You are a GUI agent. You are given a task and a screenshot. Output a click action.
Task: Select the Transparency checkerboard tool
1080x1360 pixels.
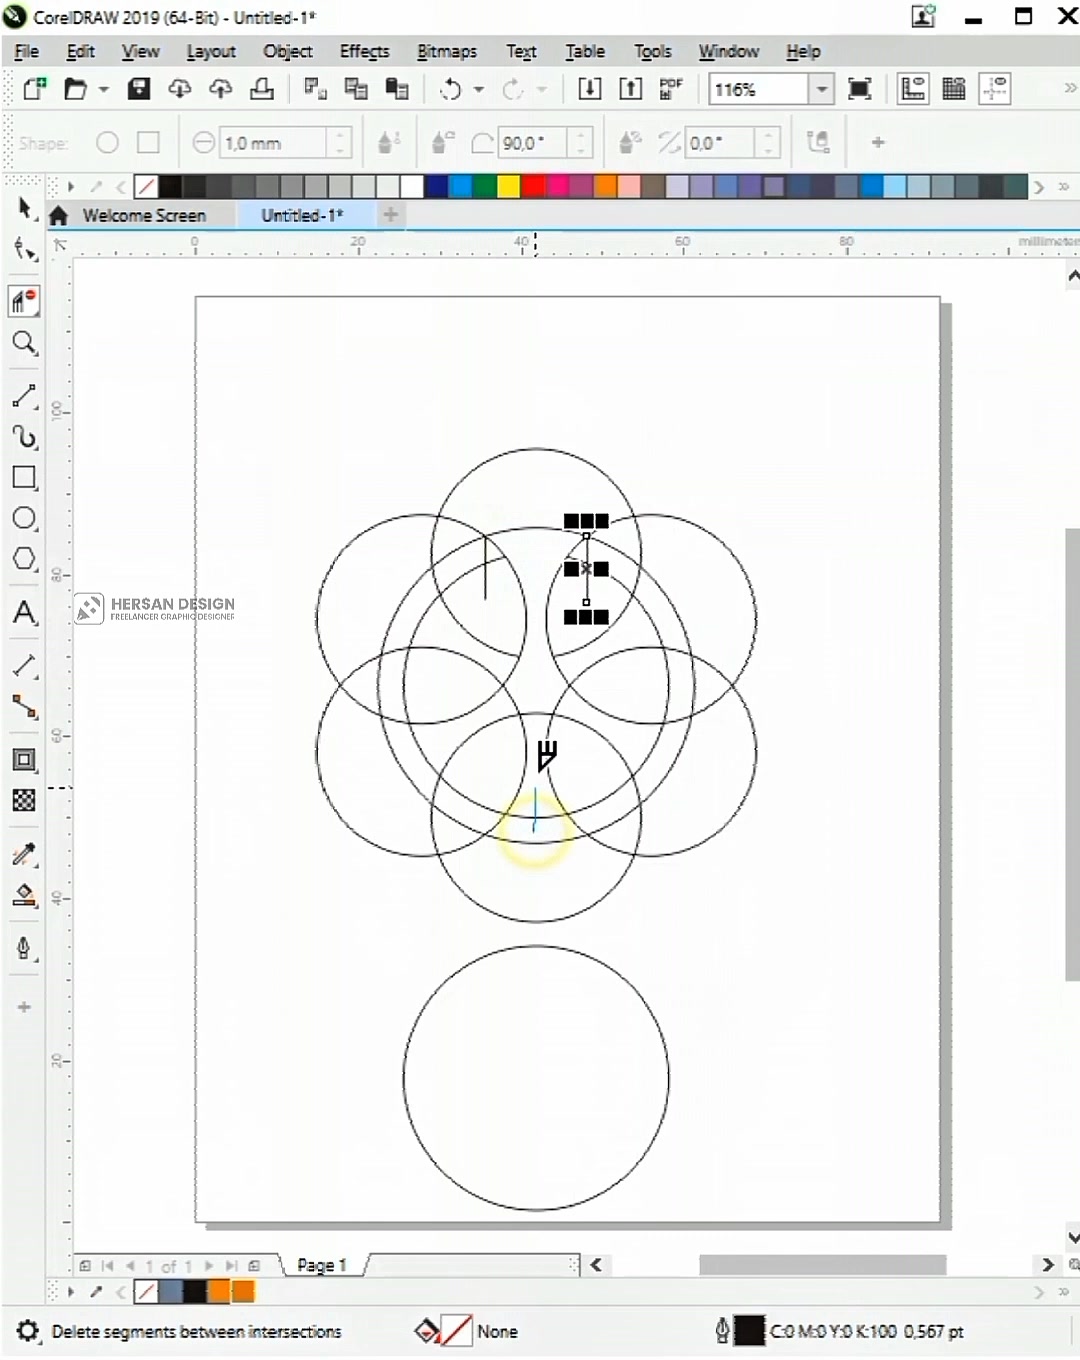[x=24, y=800]
